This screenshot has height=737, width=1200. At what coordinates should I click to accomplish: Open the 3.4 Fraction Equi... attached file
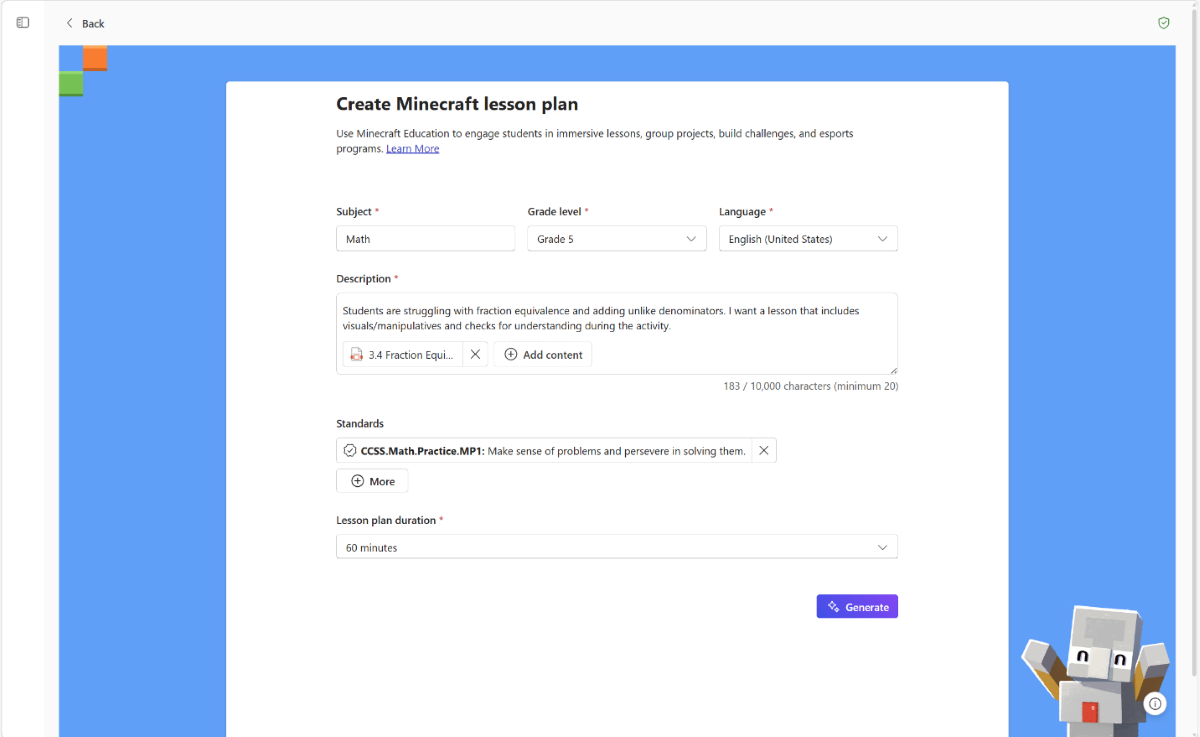[403, 355]
